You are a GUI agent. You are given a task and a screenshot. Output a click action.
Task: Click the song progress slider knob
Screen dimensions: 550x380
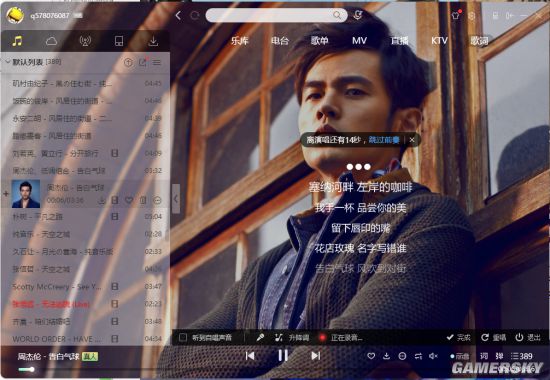tap(32, 369)
